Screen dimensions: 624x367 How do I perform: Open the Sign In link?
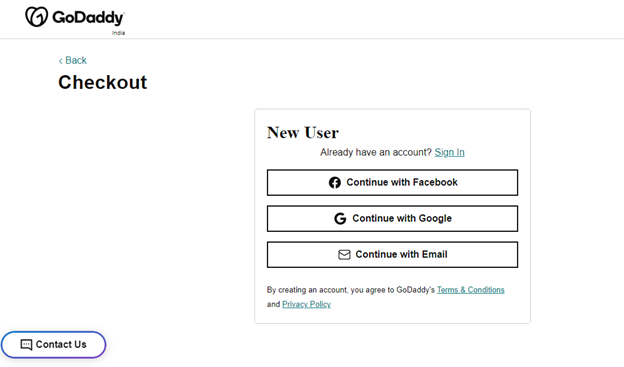pos(449,152)
